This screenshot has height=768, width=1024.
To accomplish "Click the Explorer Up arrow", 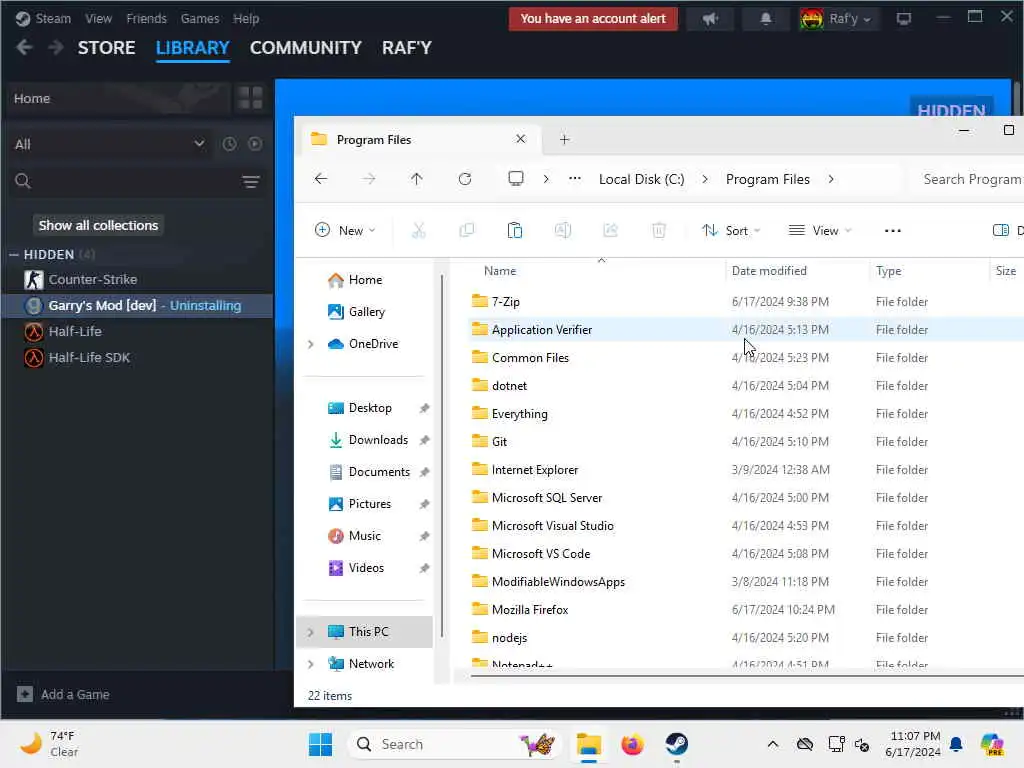I will coord(417,179).
